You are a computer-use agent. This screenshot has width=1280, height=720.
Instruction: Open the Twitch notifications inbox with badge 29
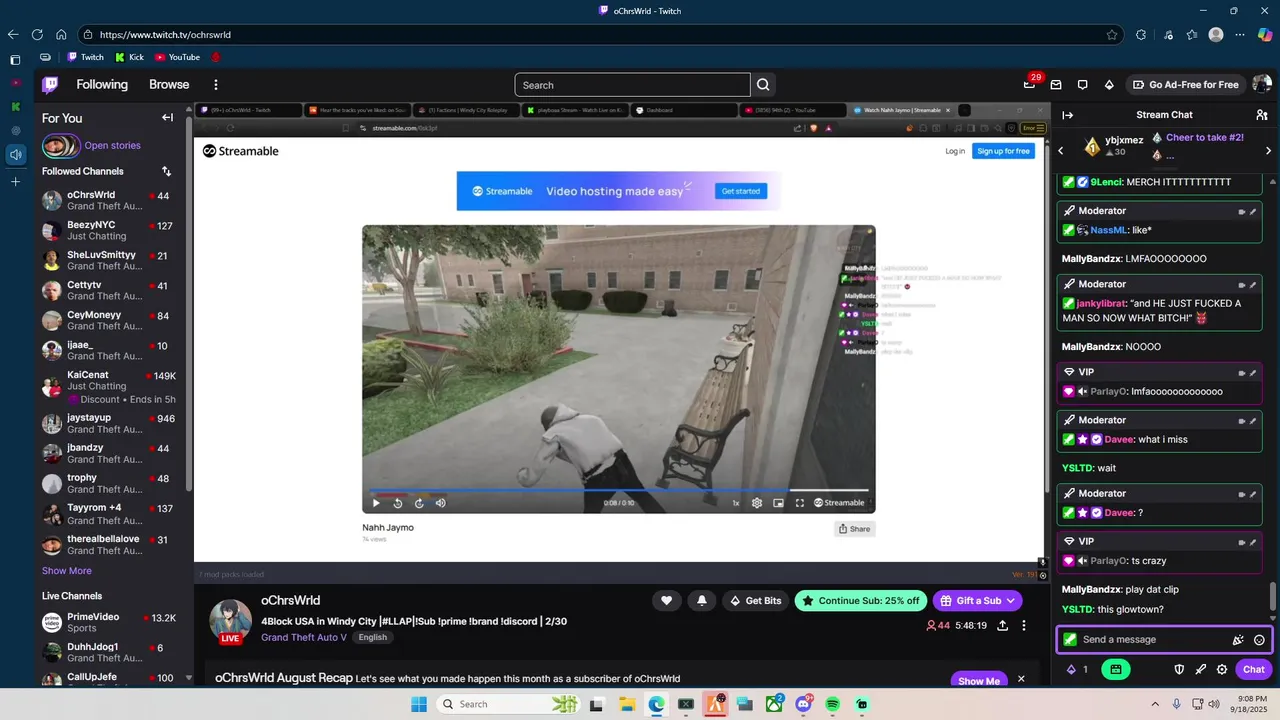coord(1030,84)
